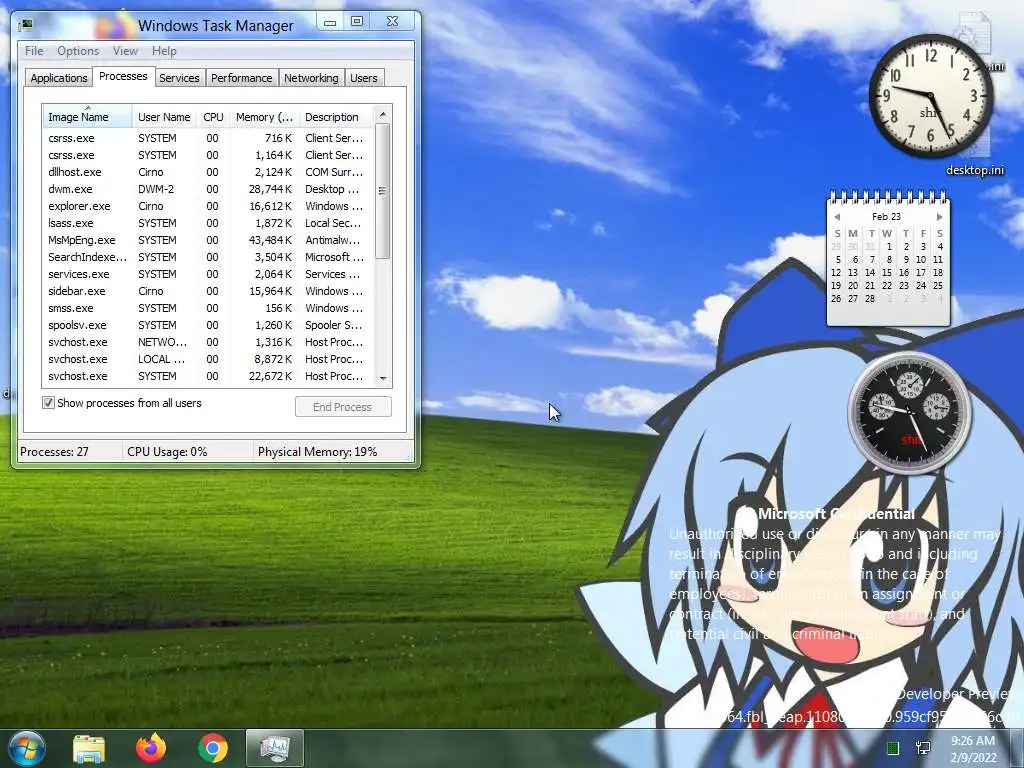Launch Google Chrome from the taskbar
This screenshot has width=1024, height=768.
coord(213,748)
